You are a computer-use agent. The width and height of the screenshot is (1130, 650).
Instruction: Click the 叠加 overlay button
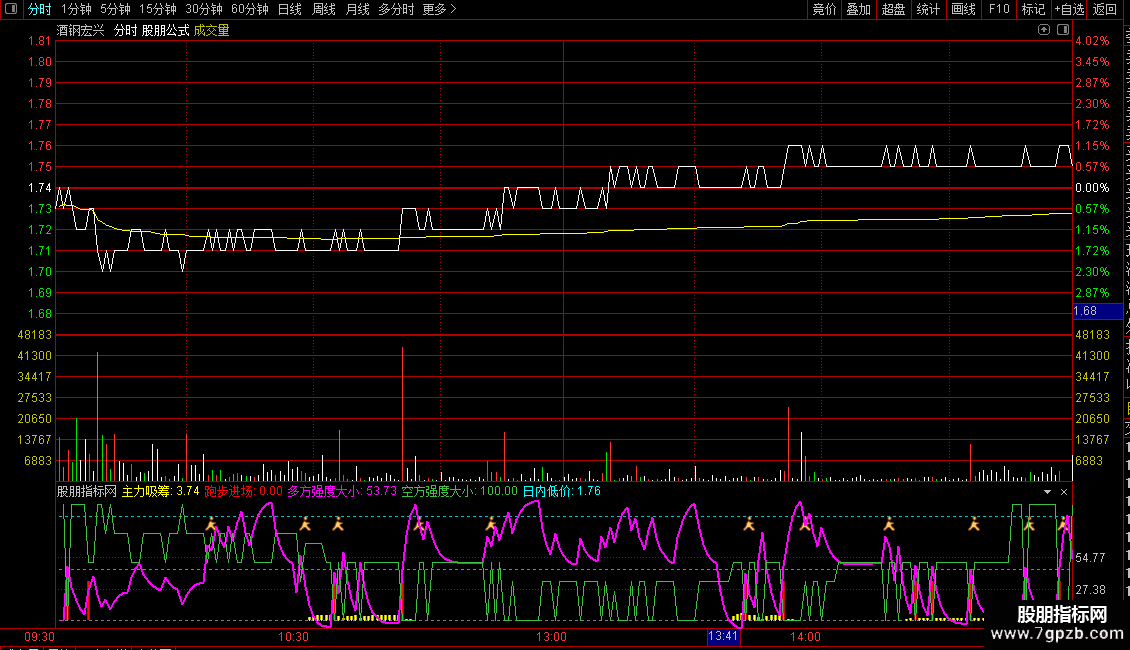click(x=858, y=9)
